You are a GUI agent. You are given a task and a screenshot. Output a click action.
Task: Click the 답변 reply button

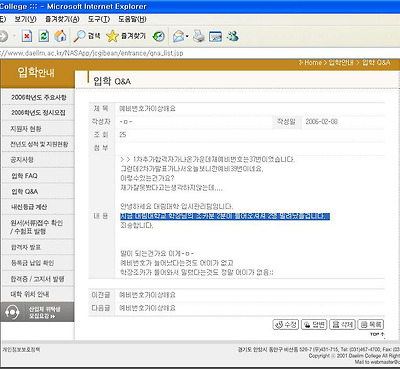pyautogui.click(x=314, y=325)
